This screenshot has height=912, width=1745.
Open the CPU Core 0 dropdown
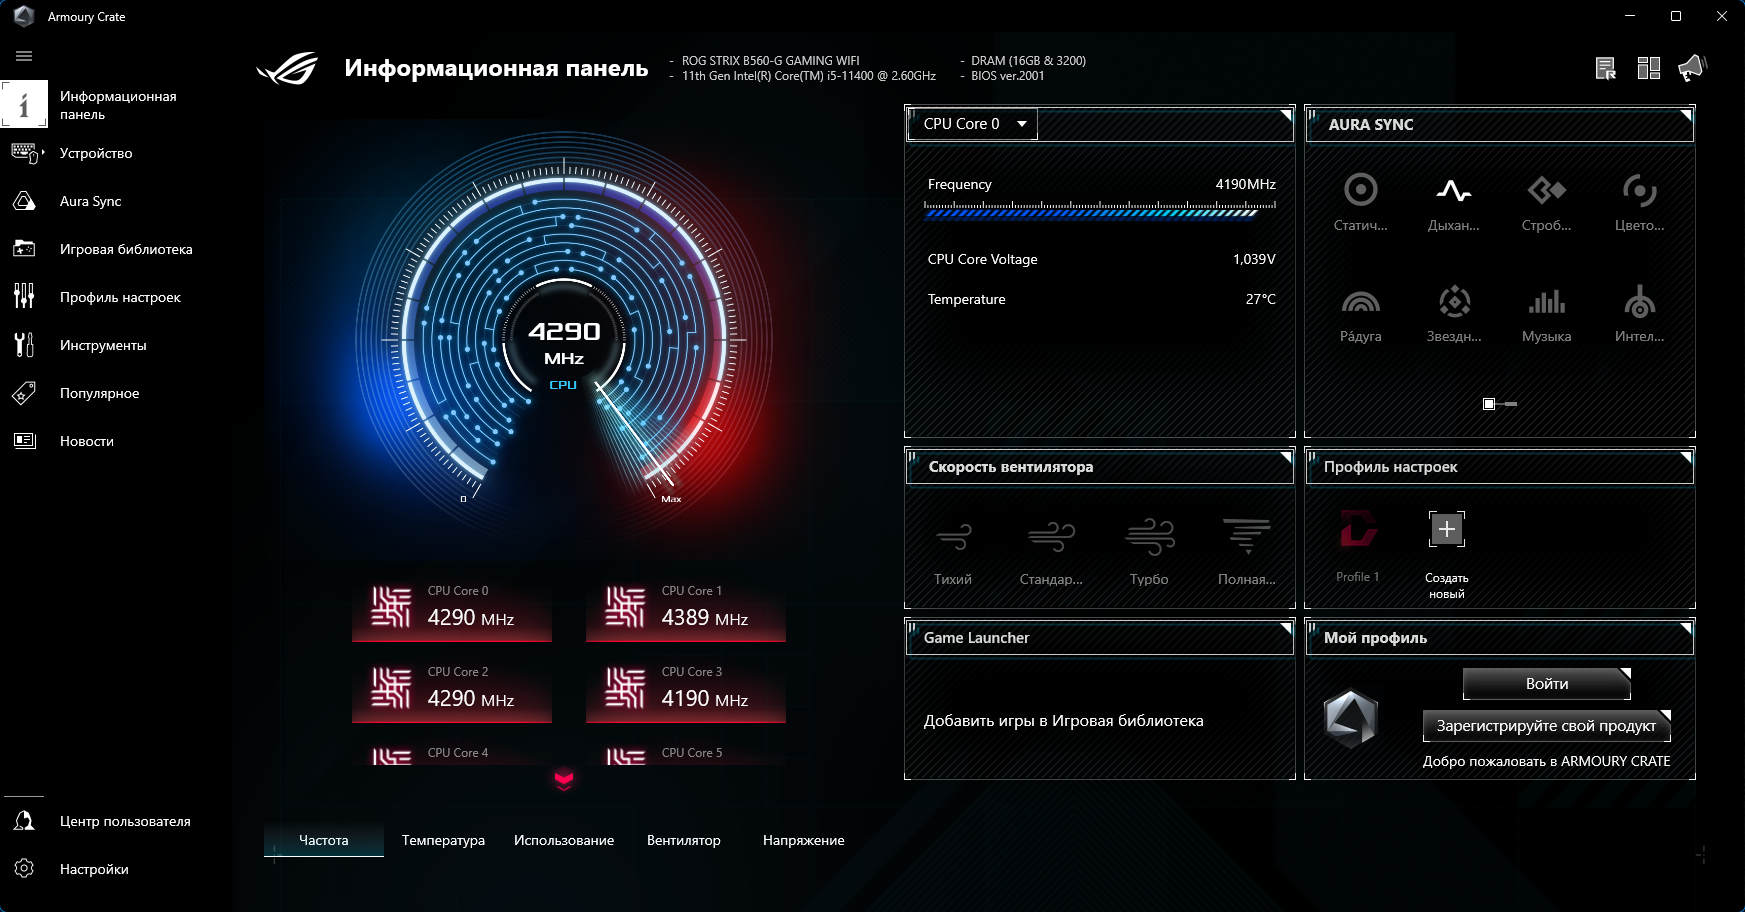point(973,124)
